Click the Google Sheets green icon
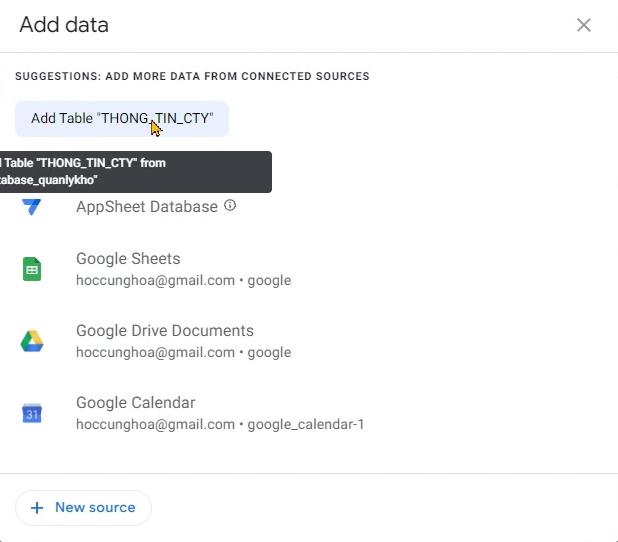The image size is (618, 542). pyautogui.click(x=32, y=269)
